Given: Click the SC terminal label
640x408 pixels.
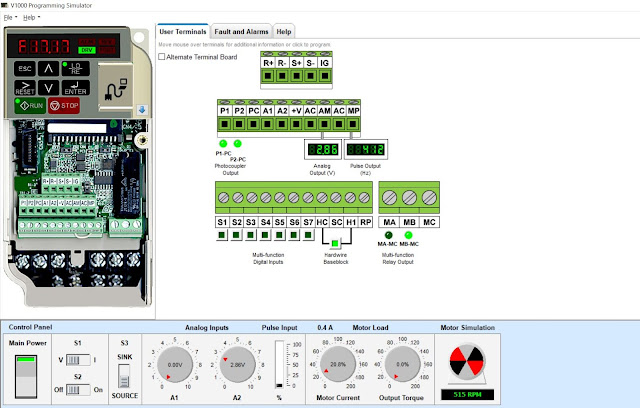Looking at the screenshot, I should click(337, 222).
